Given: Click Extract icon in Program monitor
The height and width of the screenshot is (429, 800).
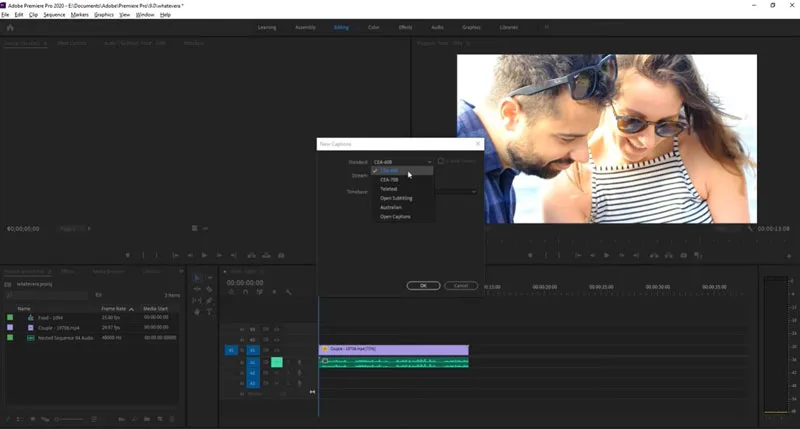Looking at the screenshot, I should click(669, 255).
